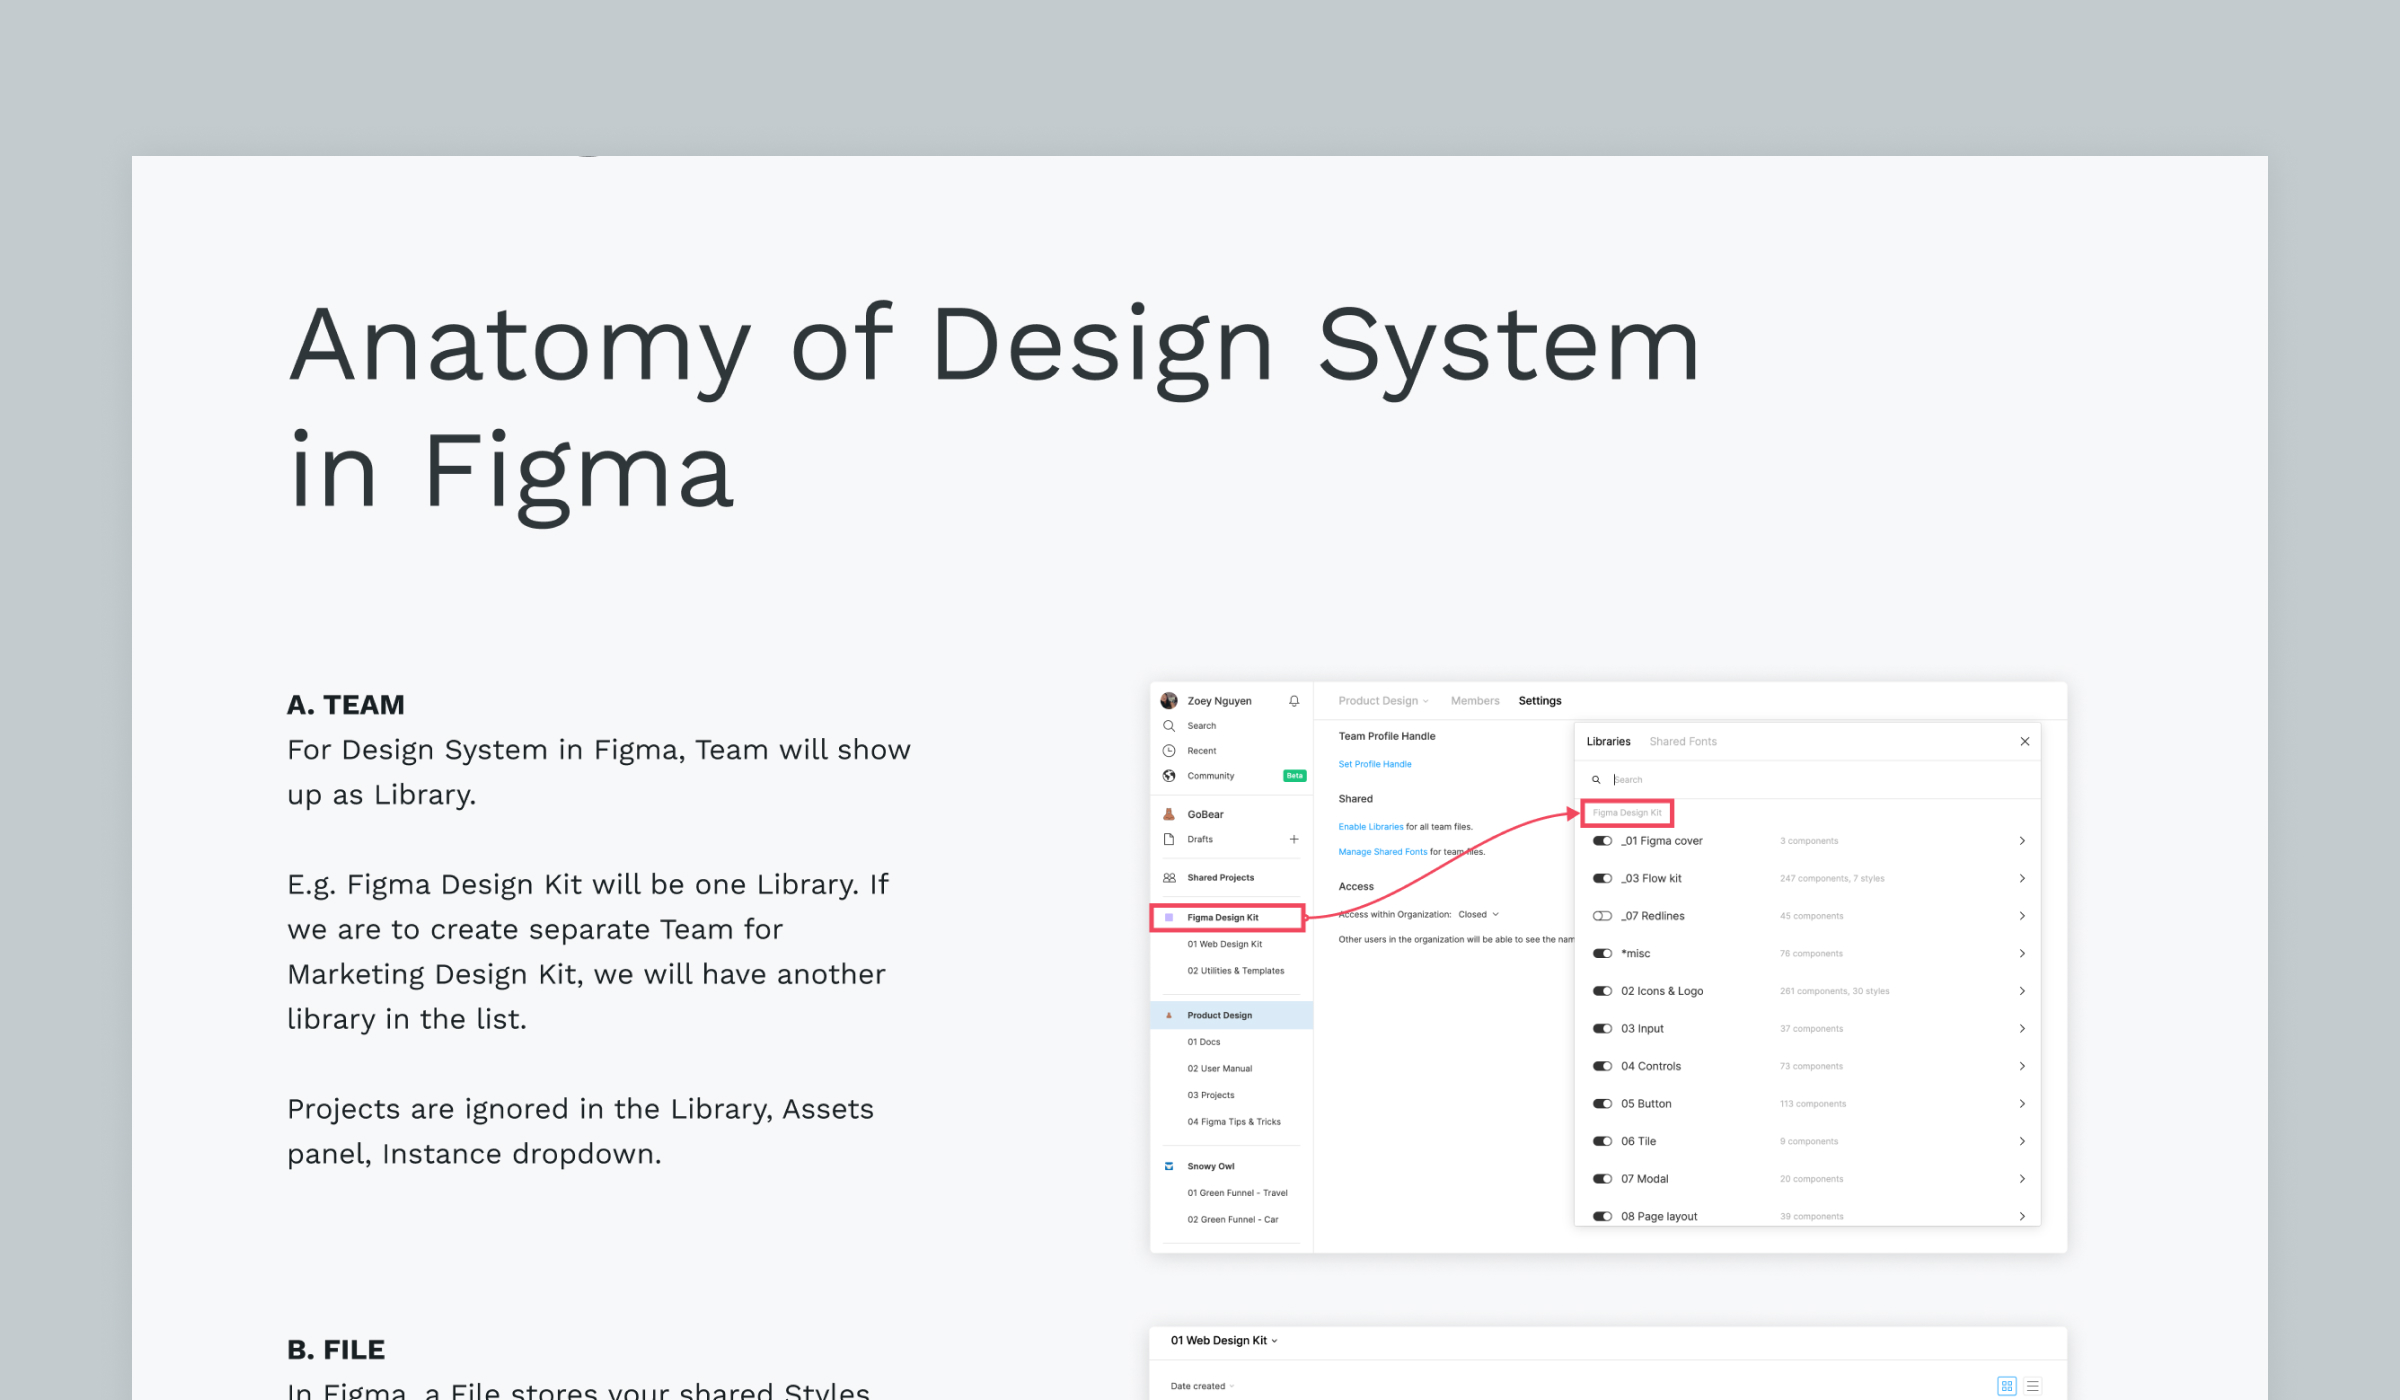The image size is (2400, 1400).
Task: Toggle the _03 Flow kit library
Action: click(x=1602, y=878)
